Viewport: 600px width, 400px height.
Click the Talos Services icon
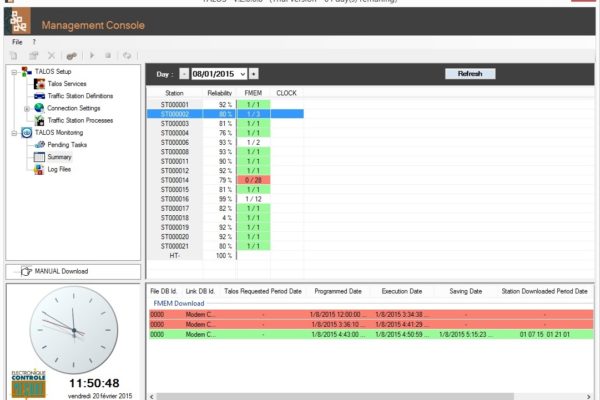click(x=39, y=84)
